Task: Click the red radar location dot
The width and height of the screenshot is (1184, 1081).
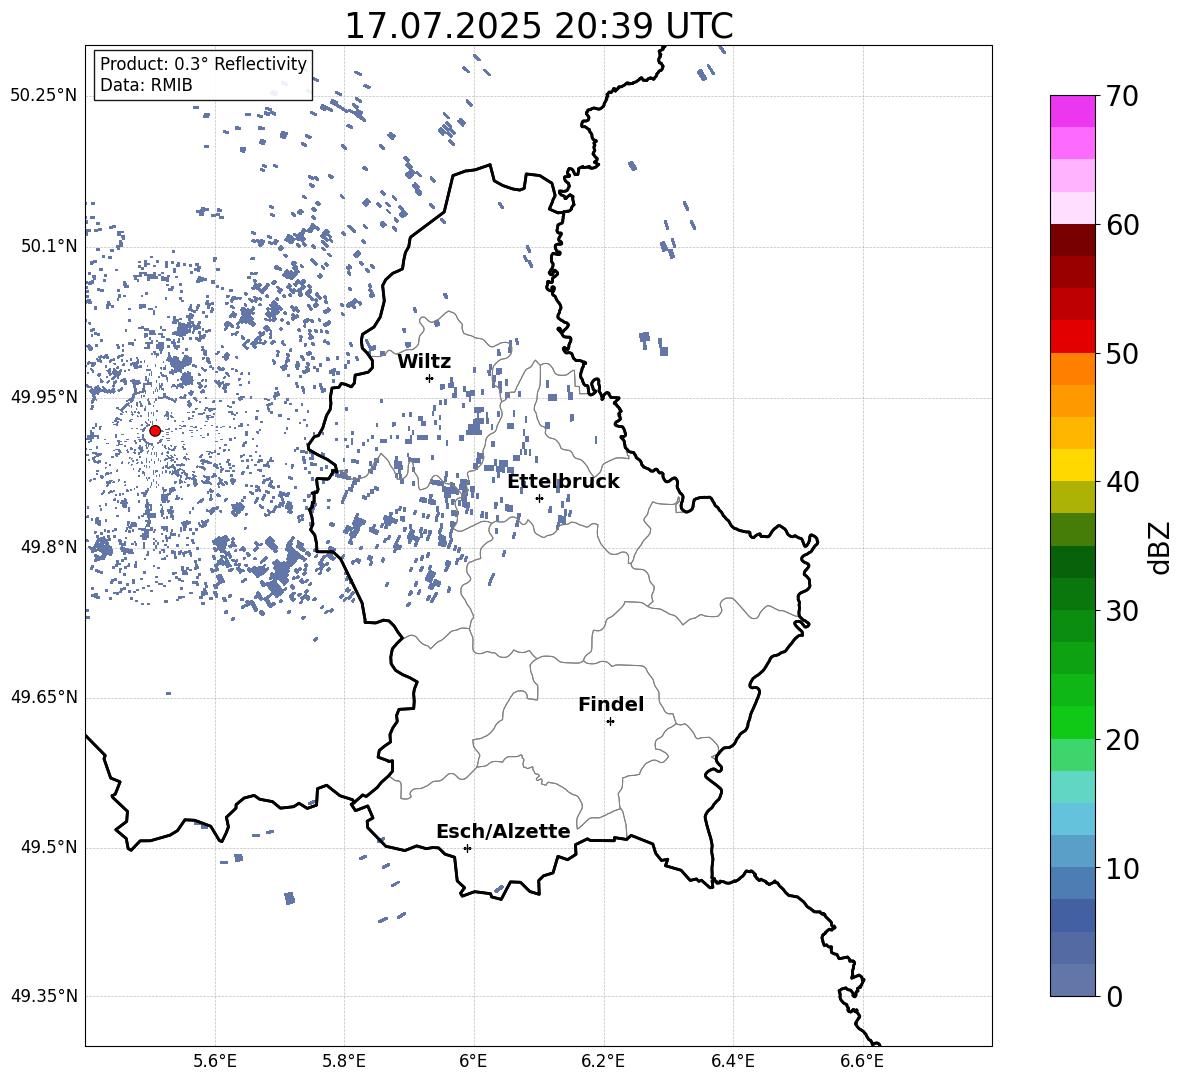Action: pyautogui.click(x=155, y=431)
